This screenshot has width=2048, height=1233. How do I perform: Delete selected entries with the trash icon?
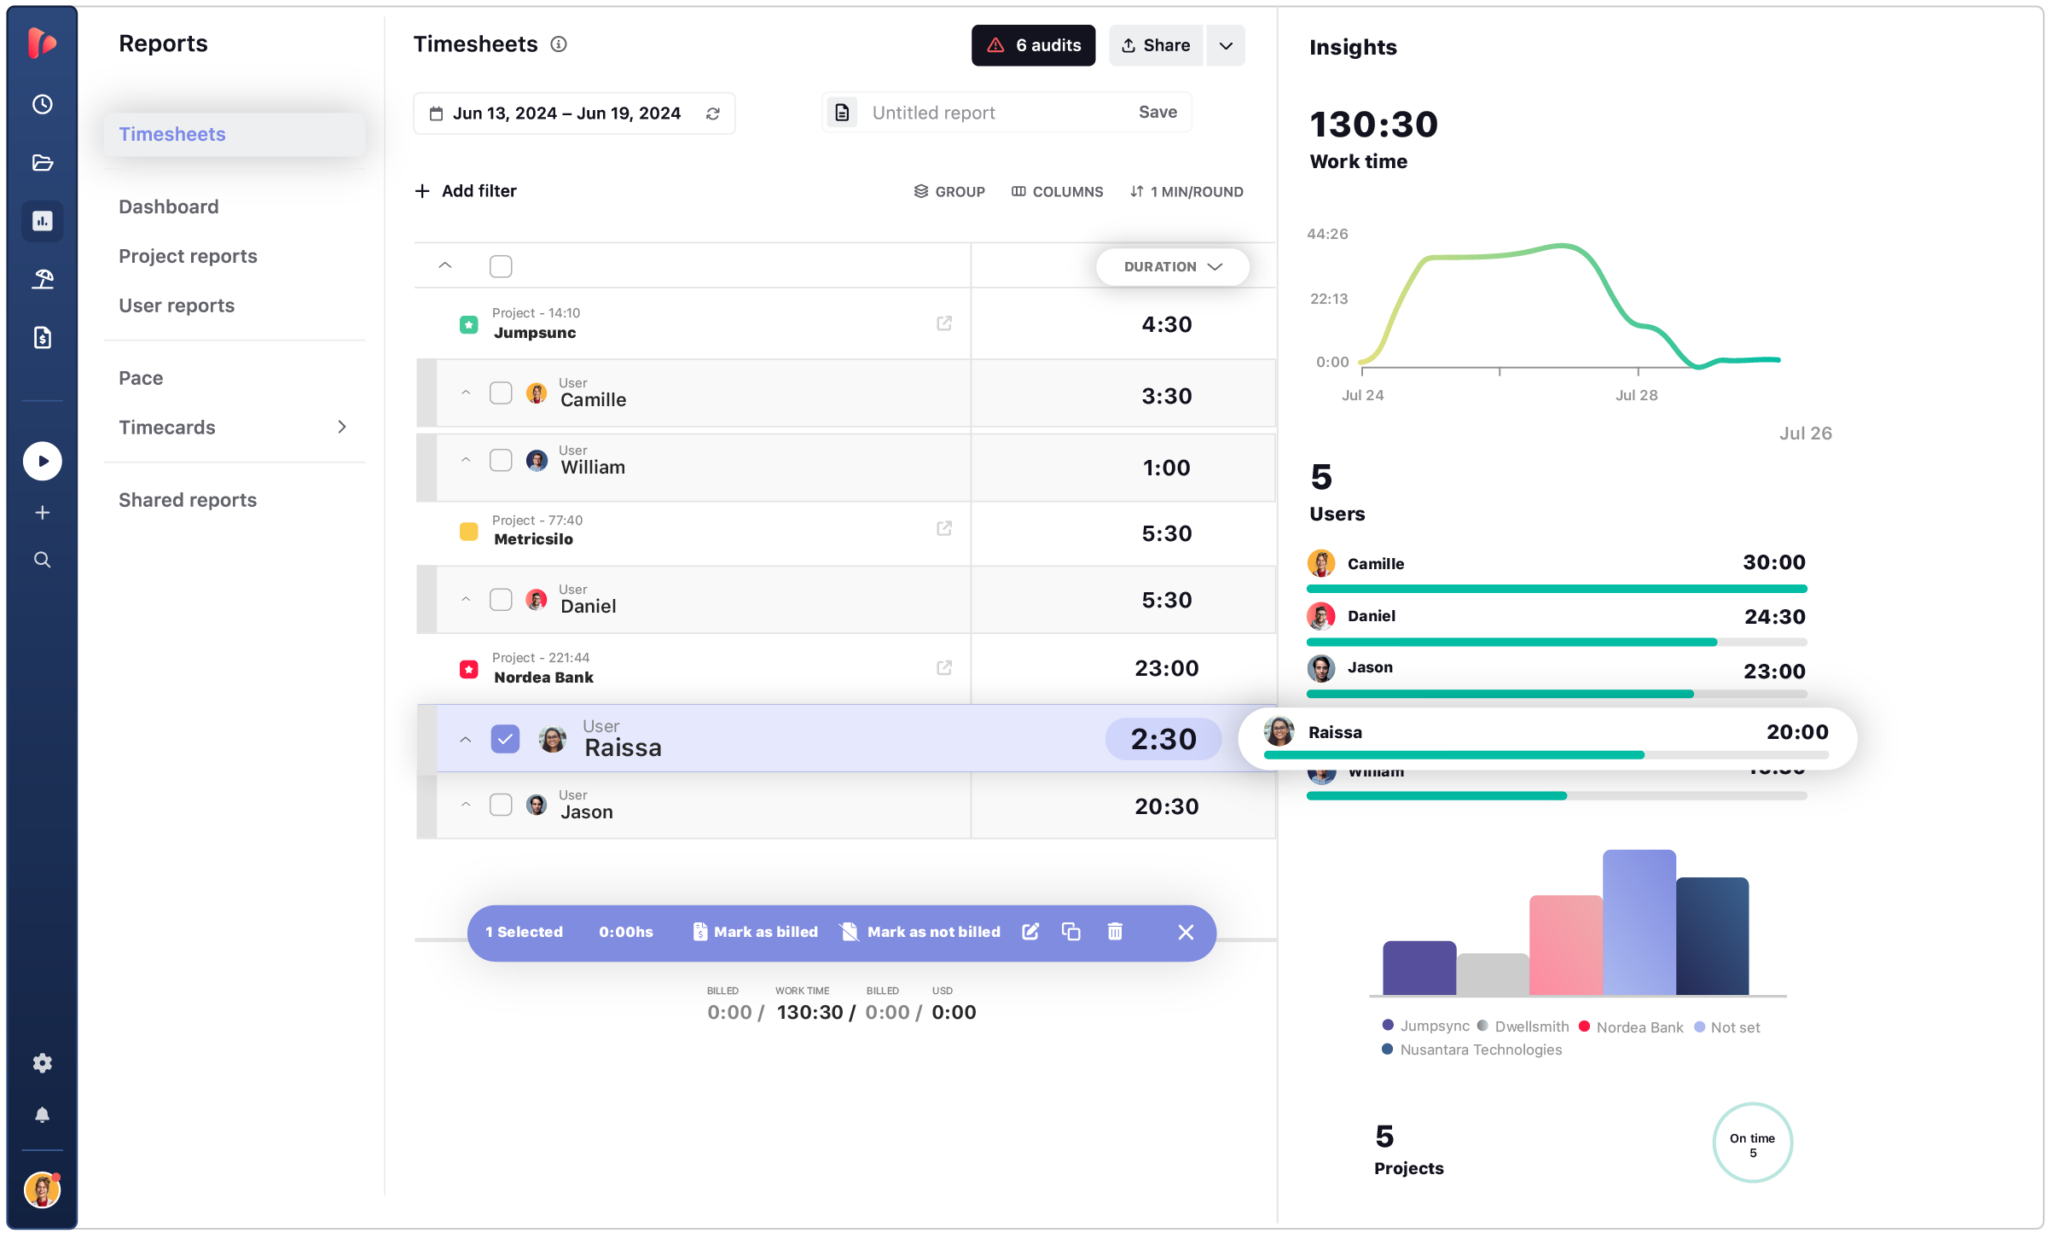click(x=1115, y=932)
